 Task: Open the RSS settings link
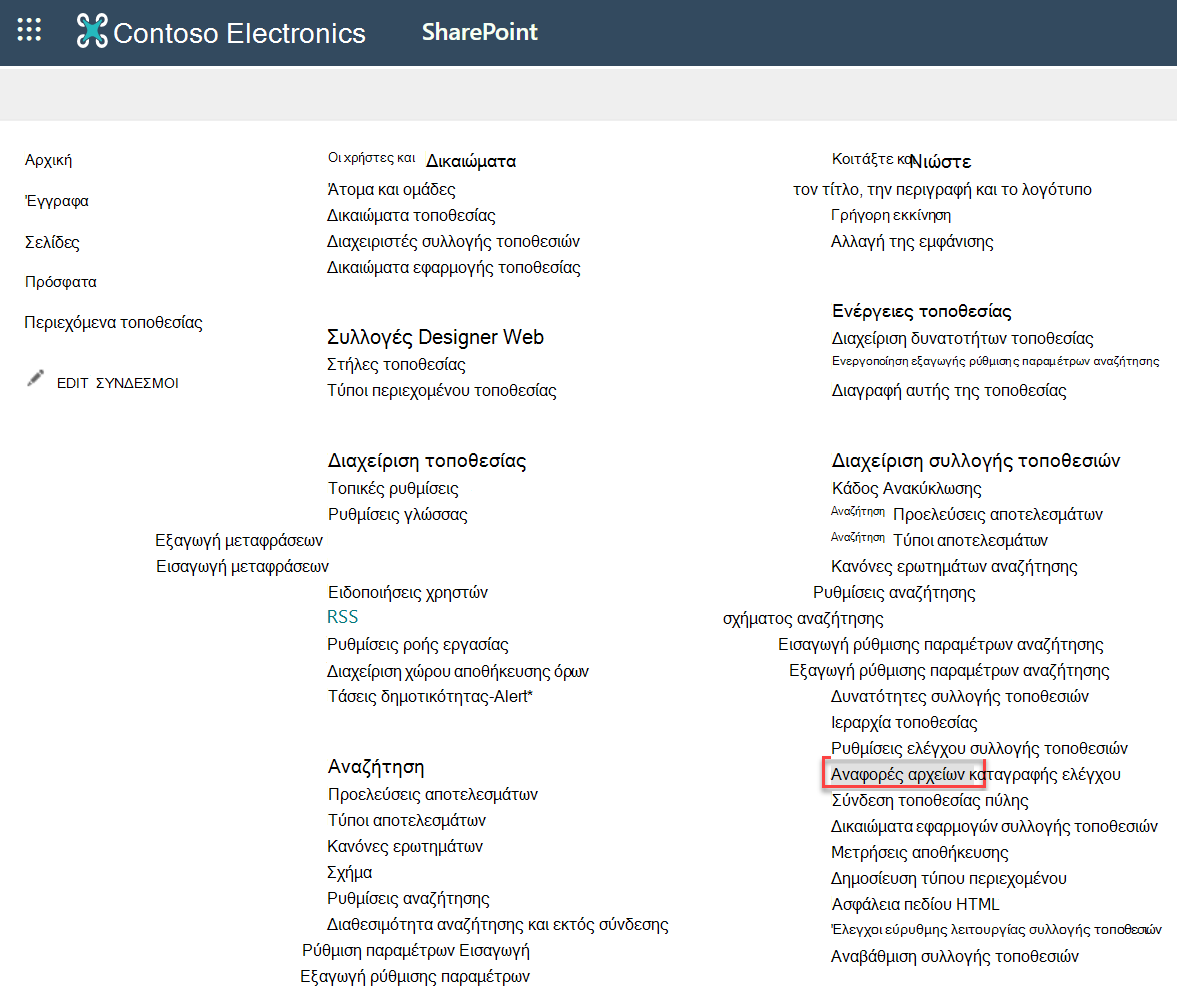342,617
